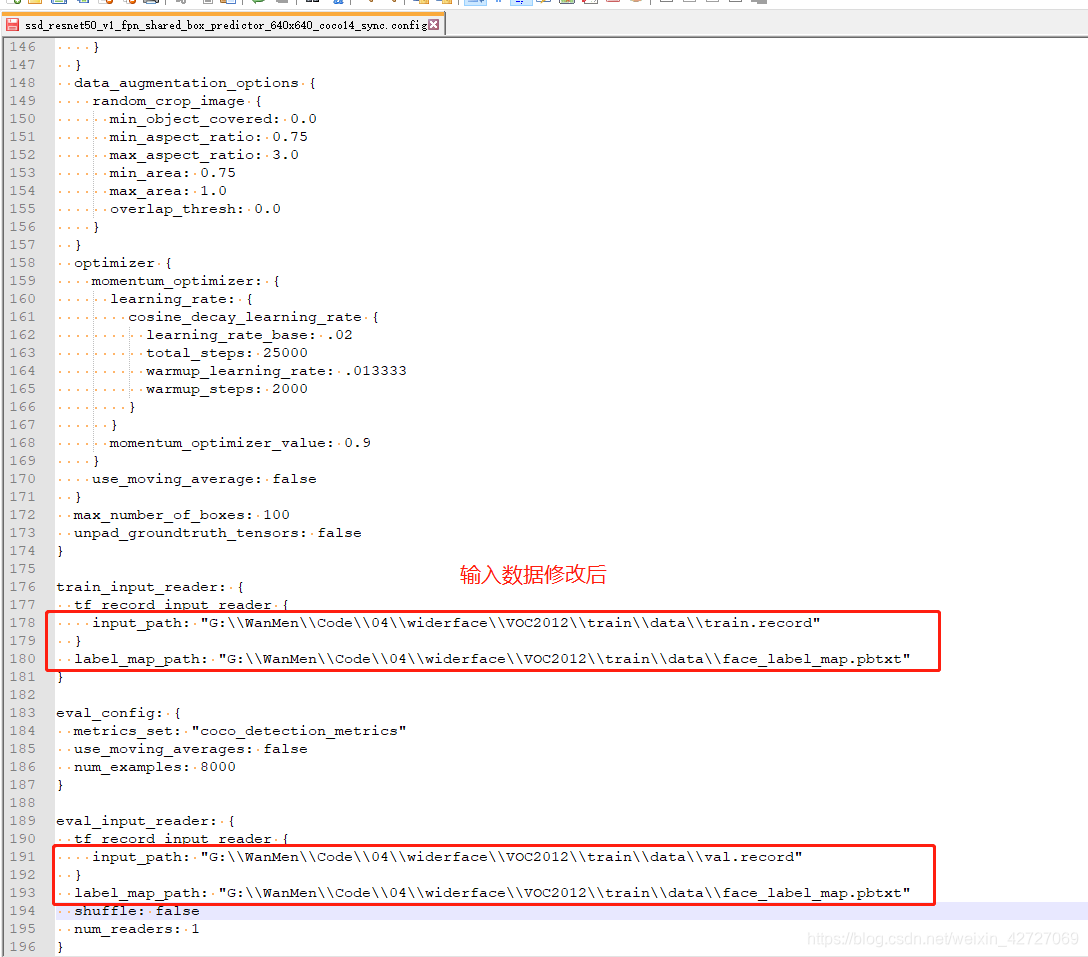The image size is (1088, 957).
Task: Click line number 188 in the margin
Action: [x=22, y=804]
